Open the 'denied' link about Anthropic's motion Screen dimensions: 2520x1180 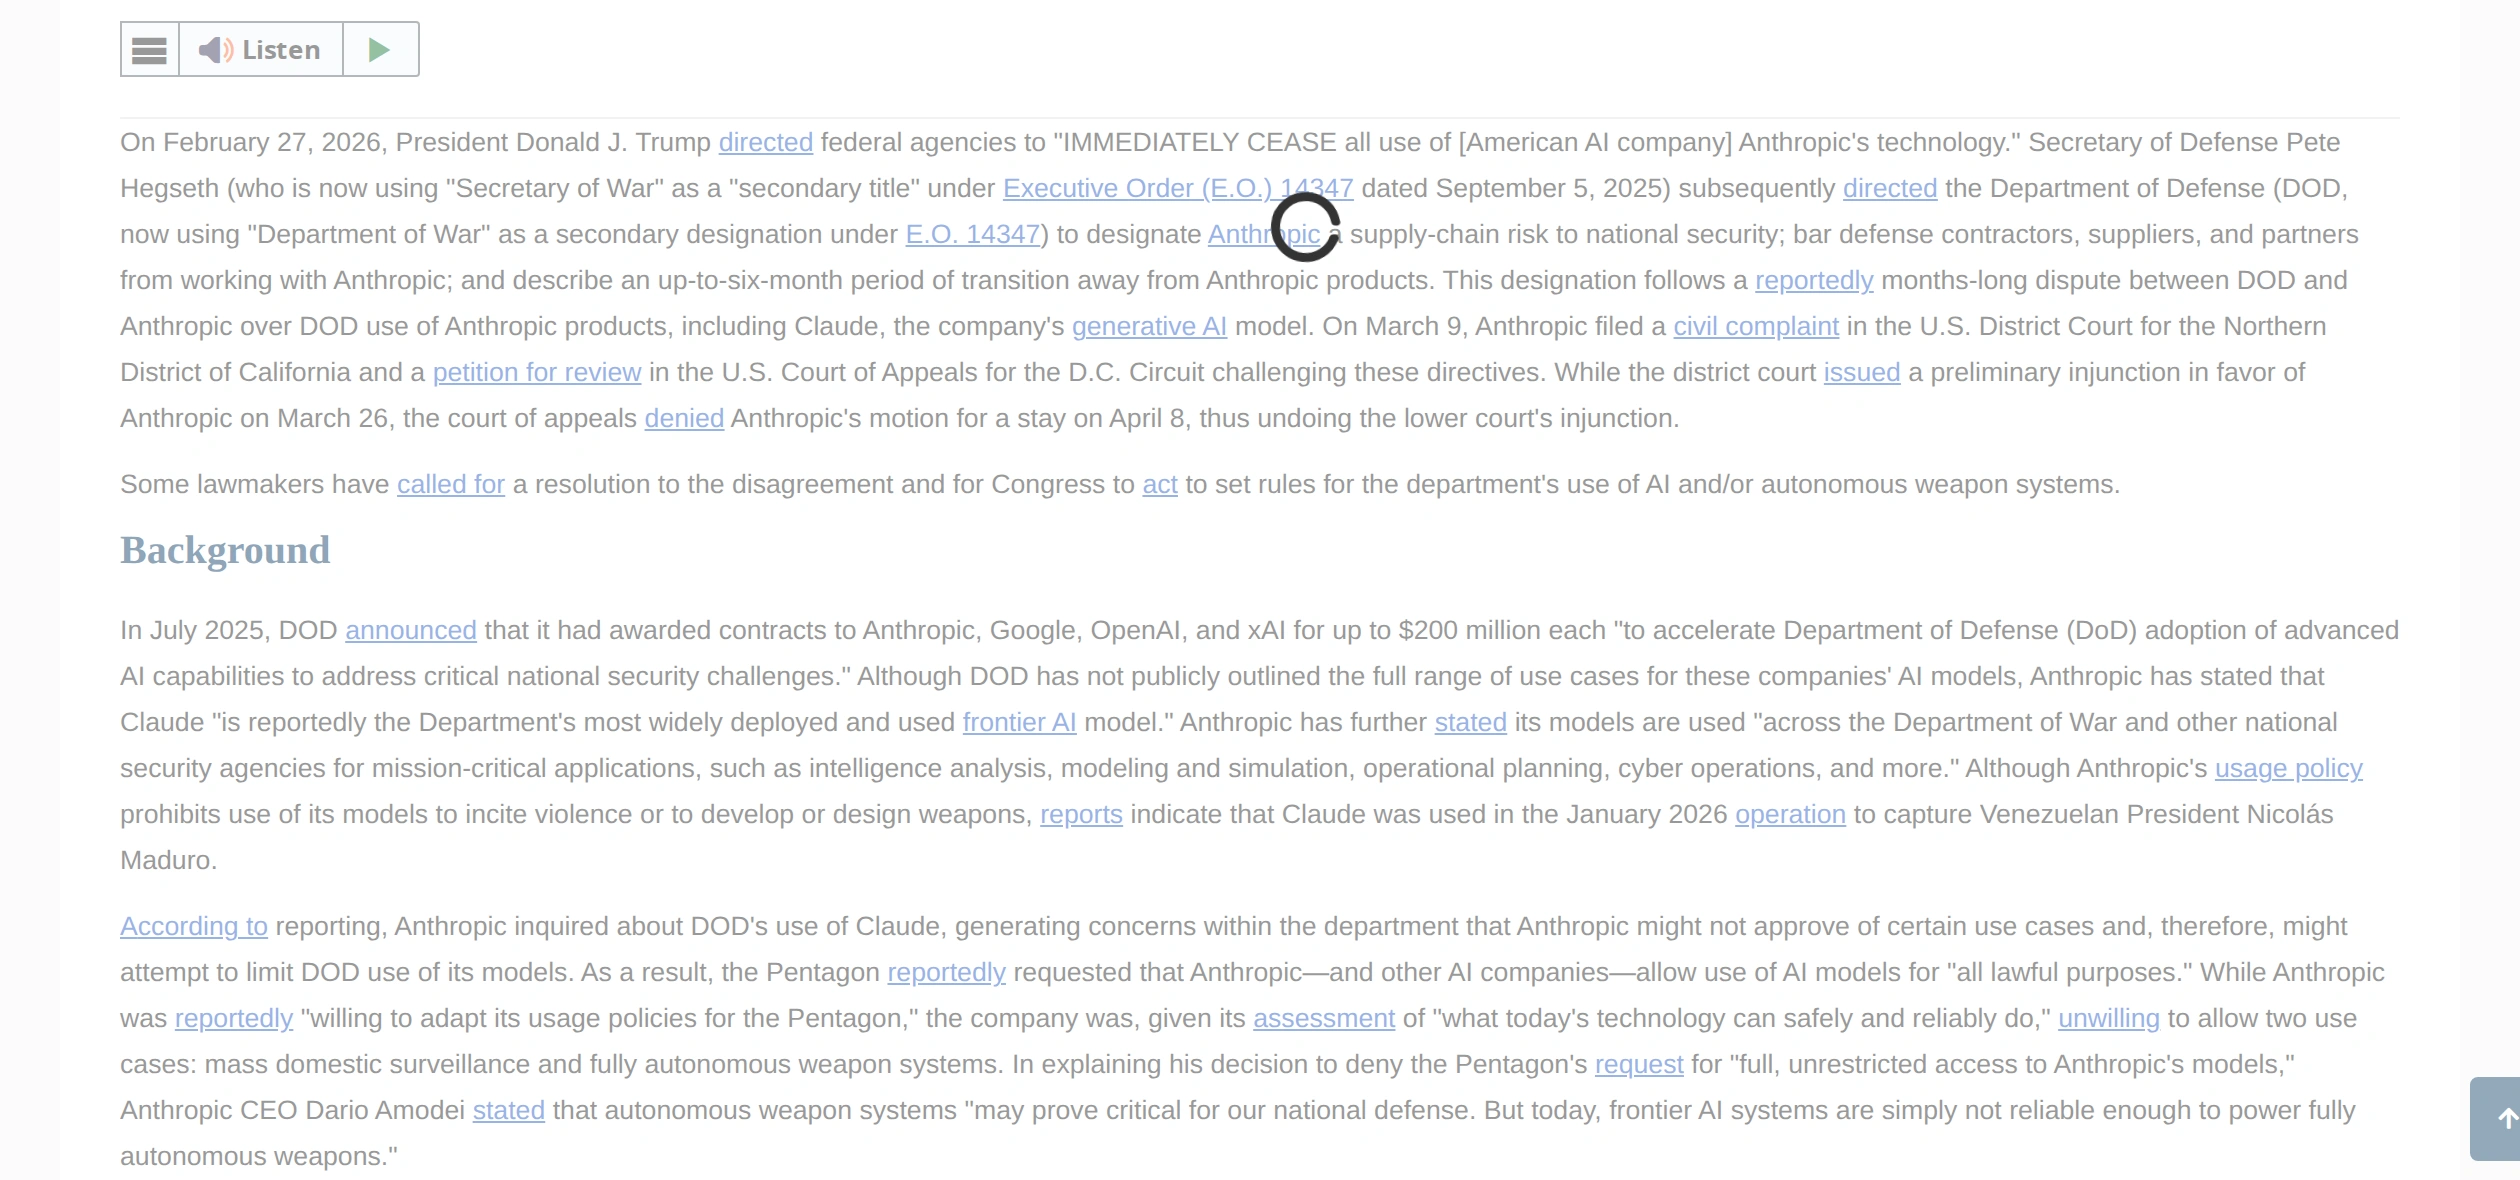tap(684, 418)
